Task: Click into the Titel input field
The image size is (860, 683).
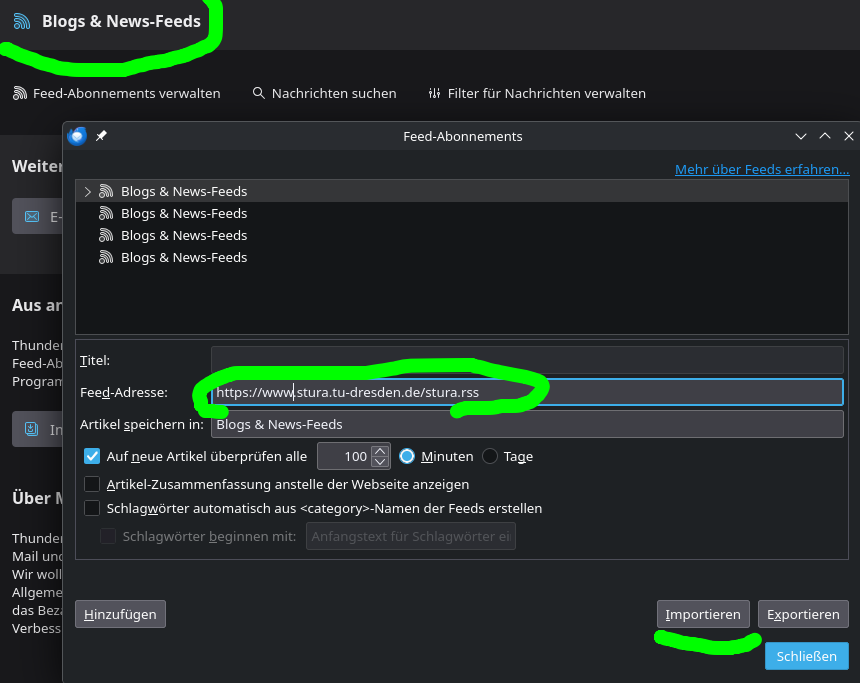Action: (x=527, y=360)
